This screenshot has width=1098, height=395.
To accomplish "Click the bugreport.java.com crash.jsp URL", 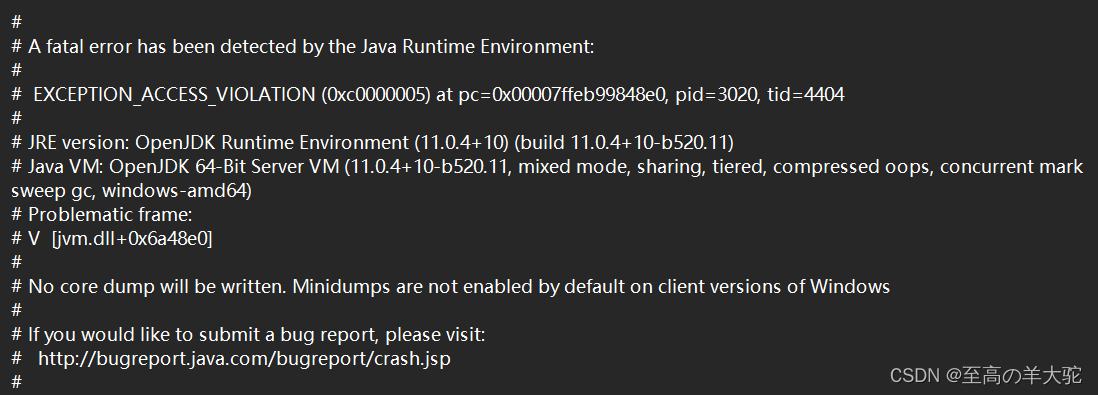I will click(244, 359).
